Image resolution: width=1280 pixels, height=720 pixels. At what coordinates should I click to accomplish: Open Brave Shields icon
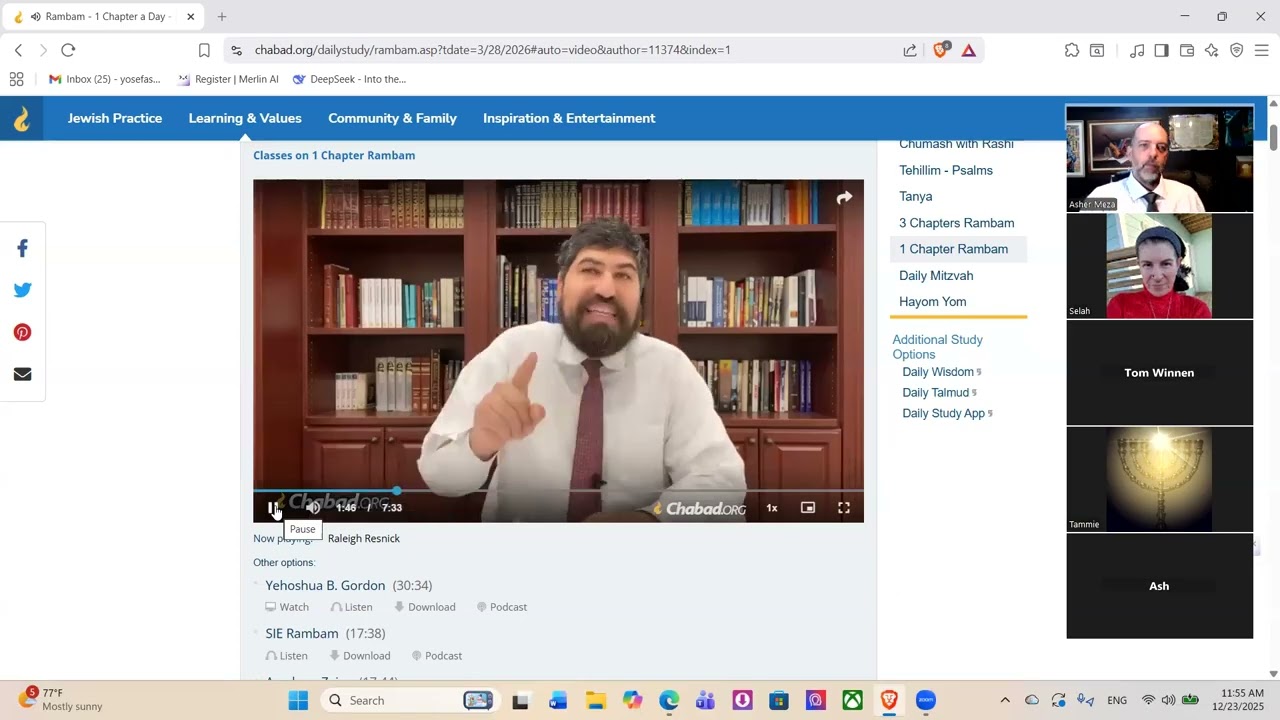click(940, 50)
